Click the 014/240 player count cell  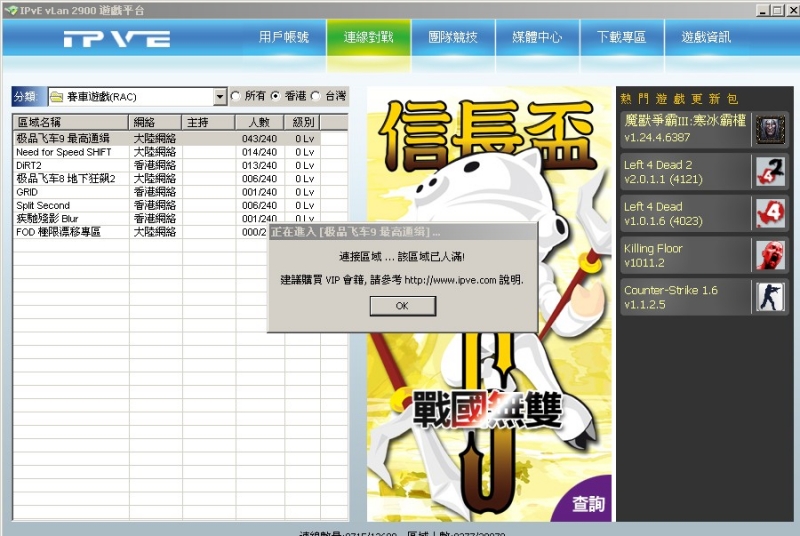tap(259, 152)
